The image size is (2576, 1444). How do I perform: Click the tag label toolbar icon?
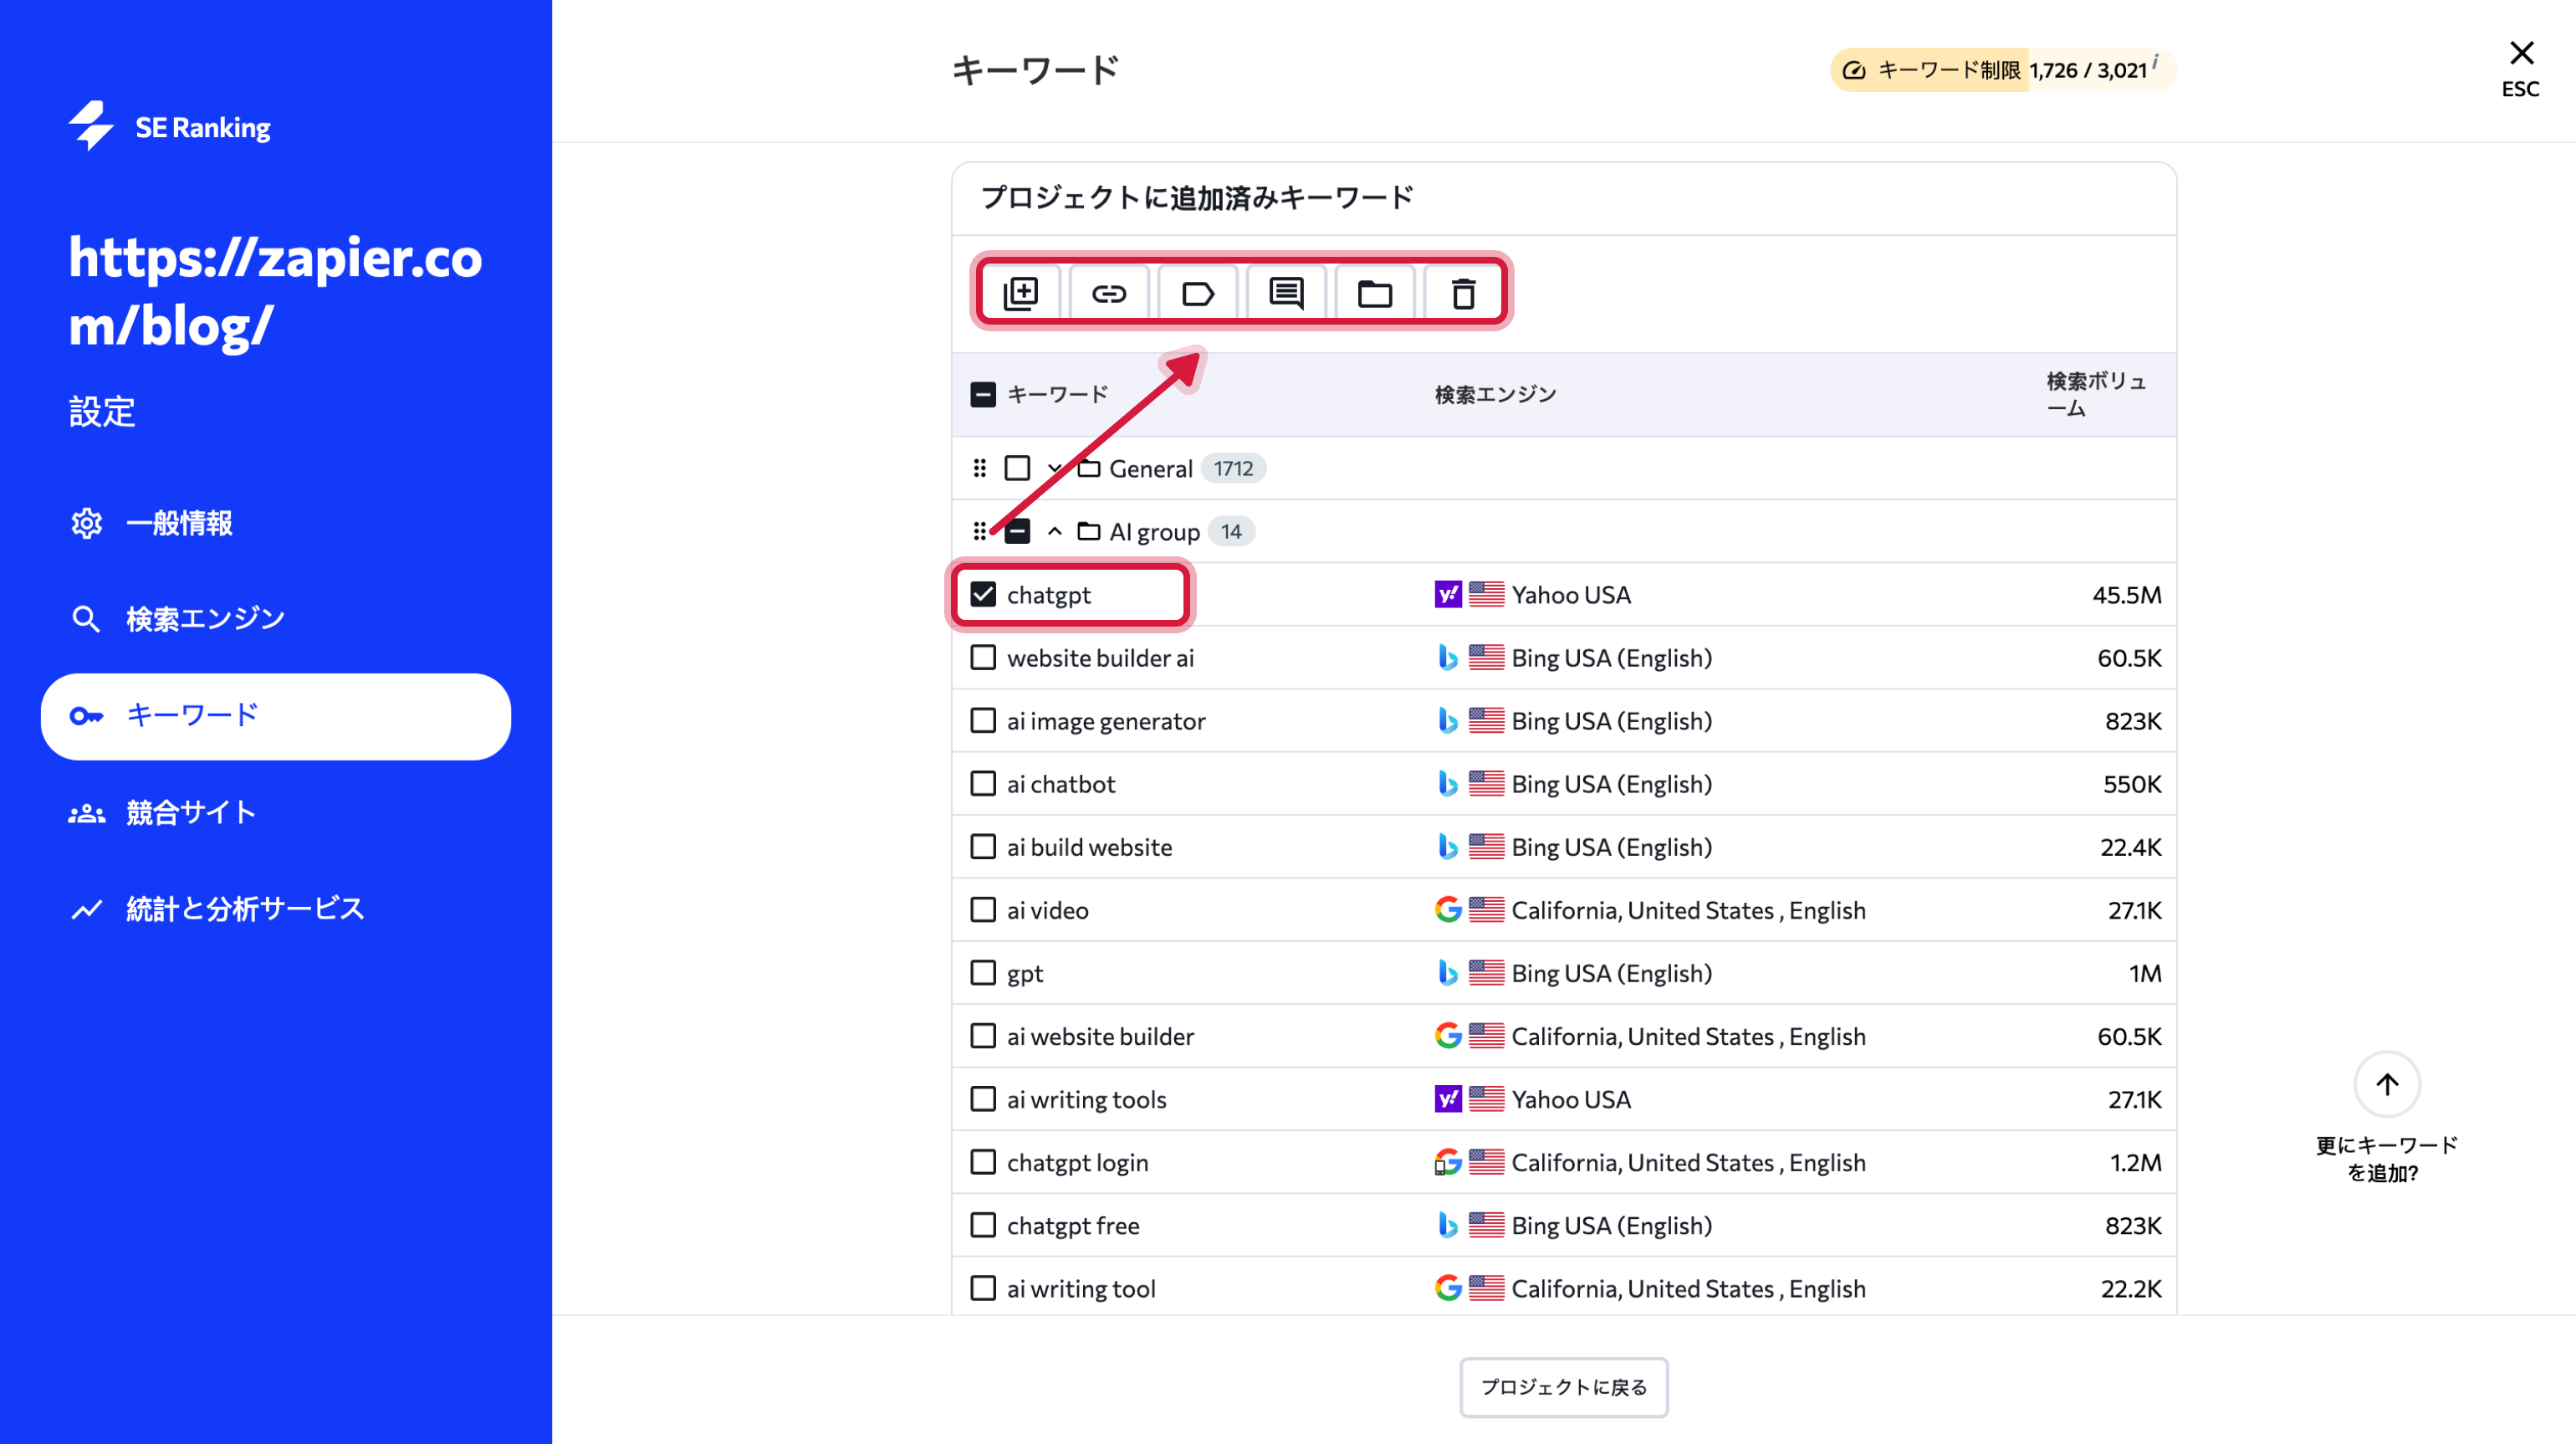[1197, 293]
